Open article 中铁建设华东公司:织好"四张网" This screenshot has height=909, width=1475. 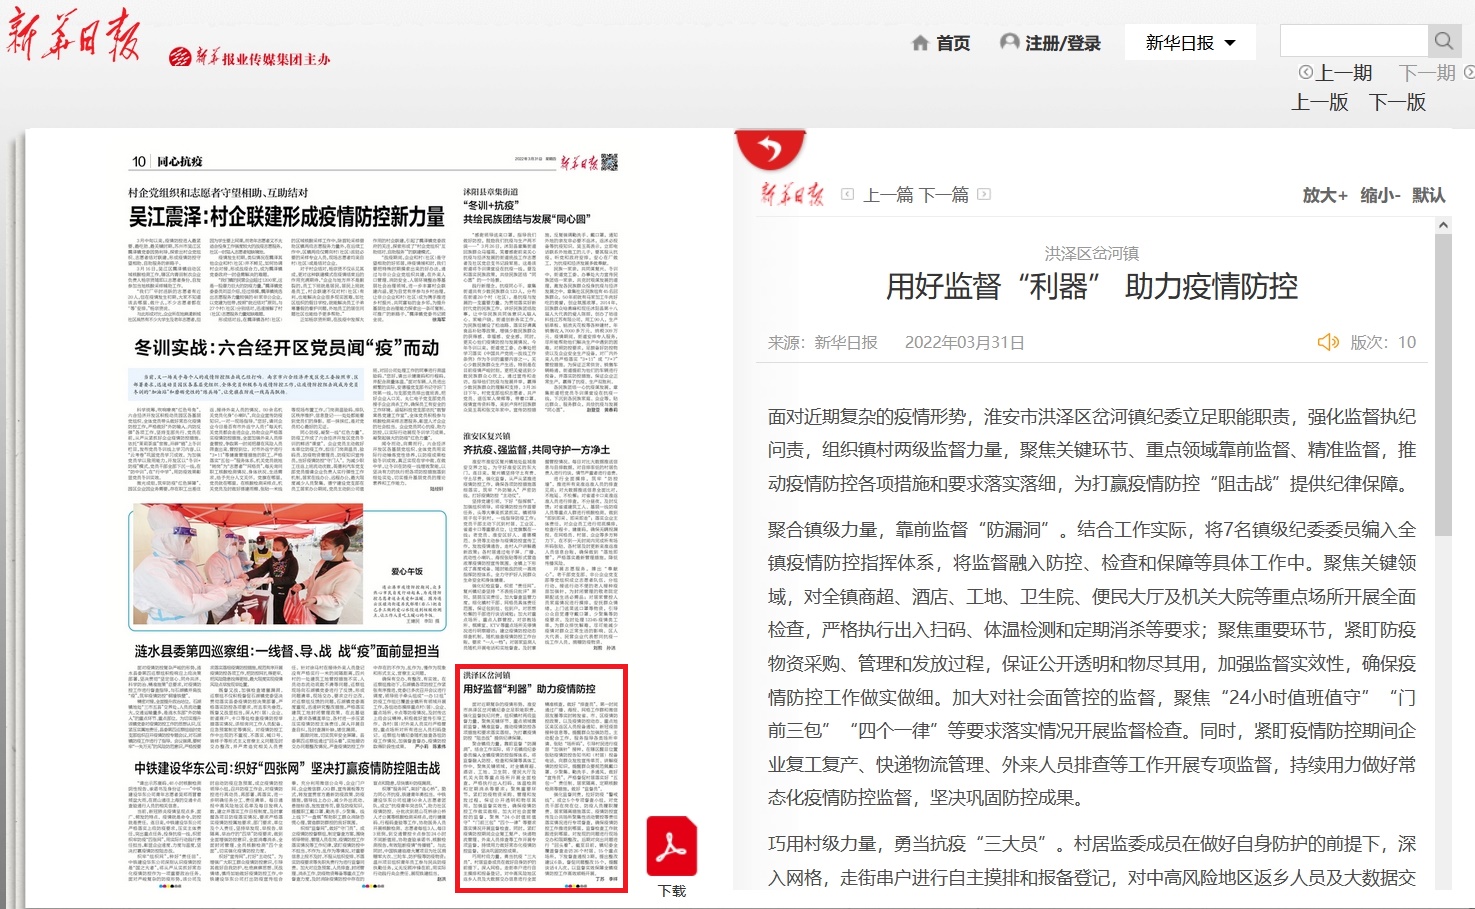pyautogui.click(x=287, y=768)
